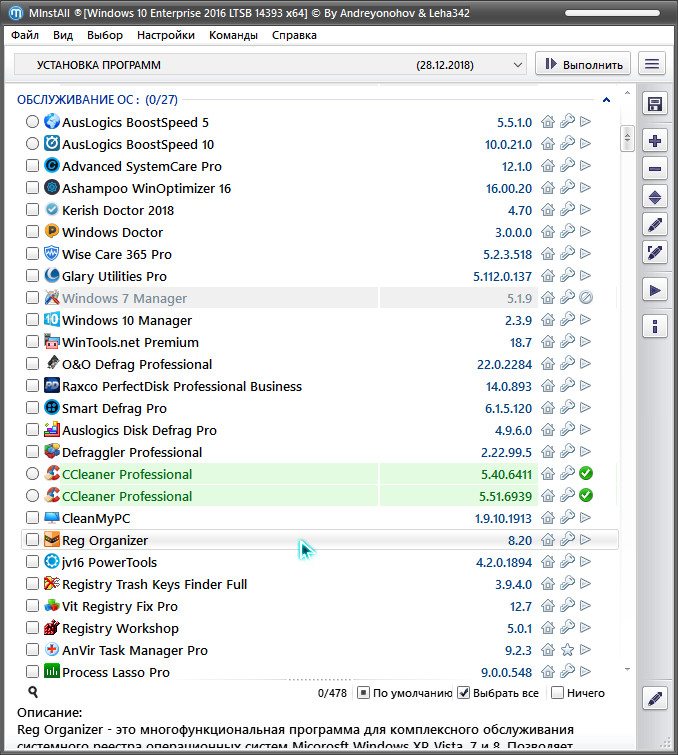Click the list's vertical scrollbar thumb
This screenshot has height=755, width=678.
click(627, 136)
